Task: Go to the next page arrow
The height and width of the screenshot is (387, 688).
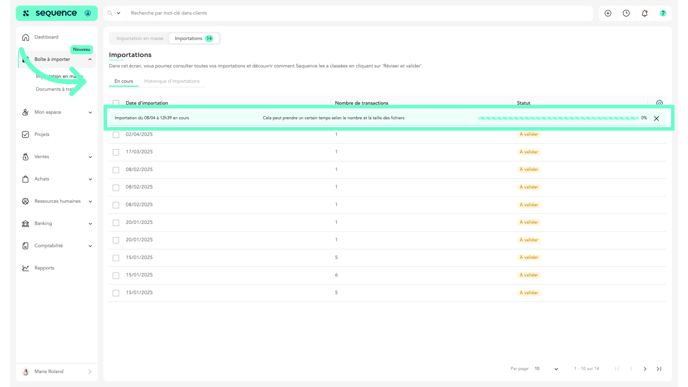Action: coord(645,369)
